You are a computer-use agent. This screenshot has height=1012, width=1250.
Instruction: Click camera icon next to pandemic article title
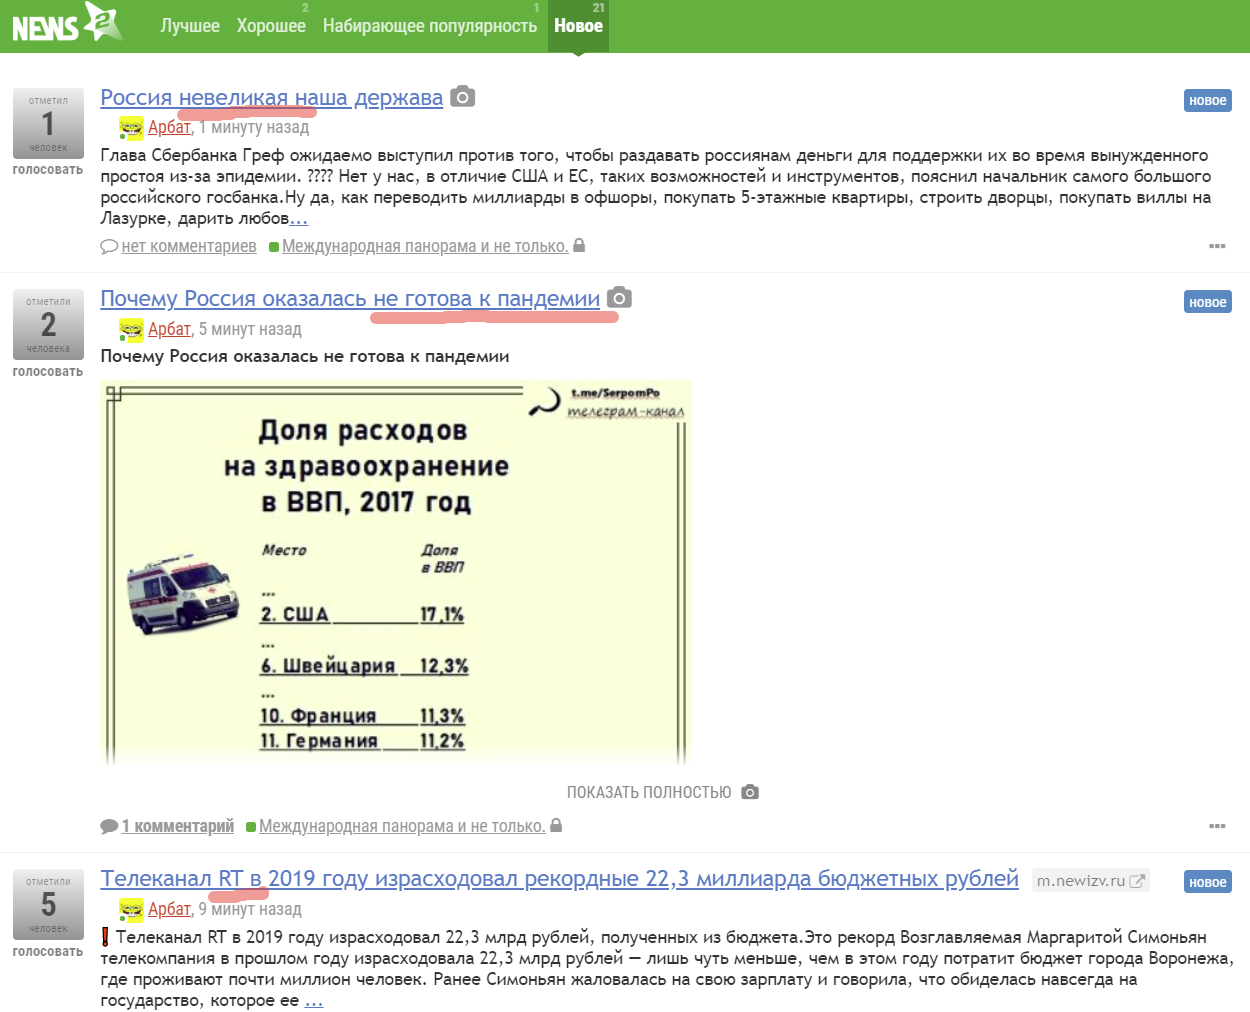click(x=619, y=298)
